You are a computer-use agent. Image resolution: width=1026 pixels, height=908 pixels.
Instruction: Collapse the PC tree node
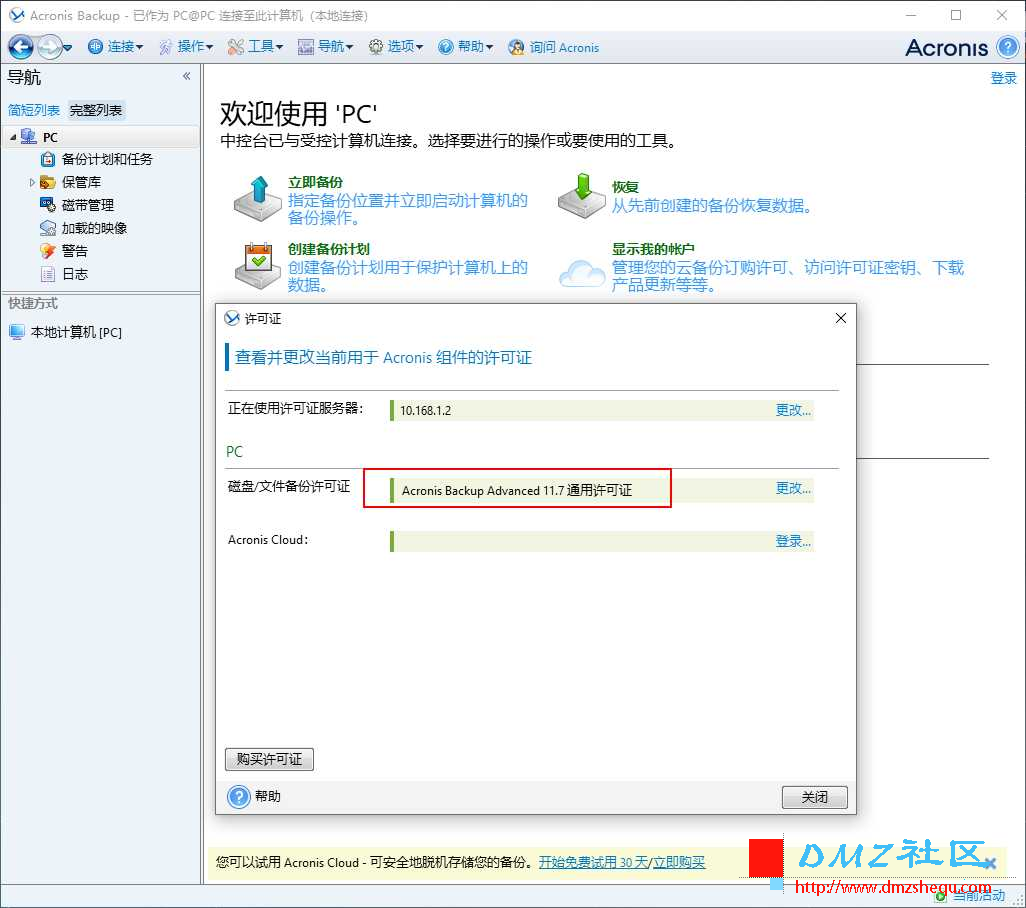pyautogui.click(x=13, y=137)
